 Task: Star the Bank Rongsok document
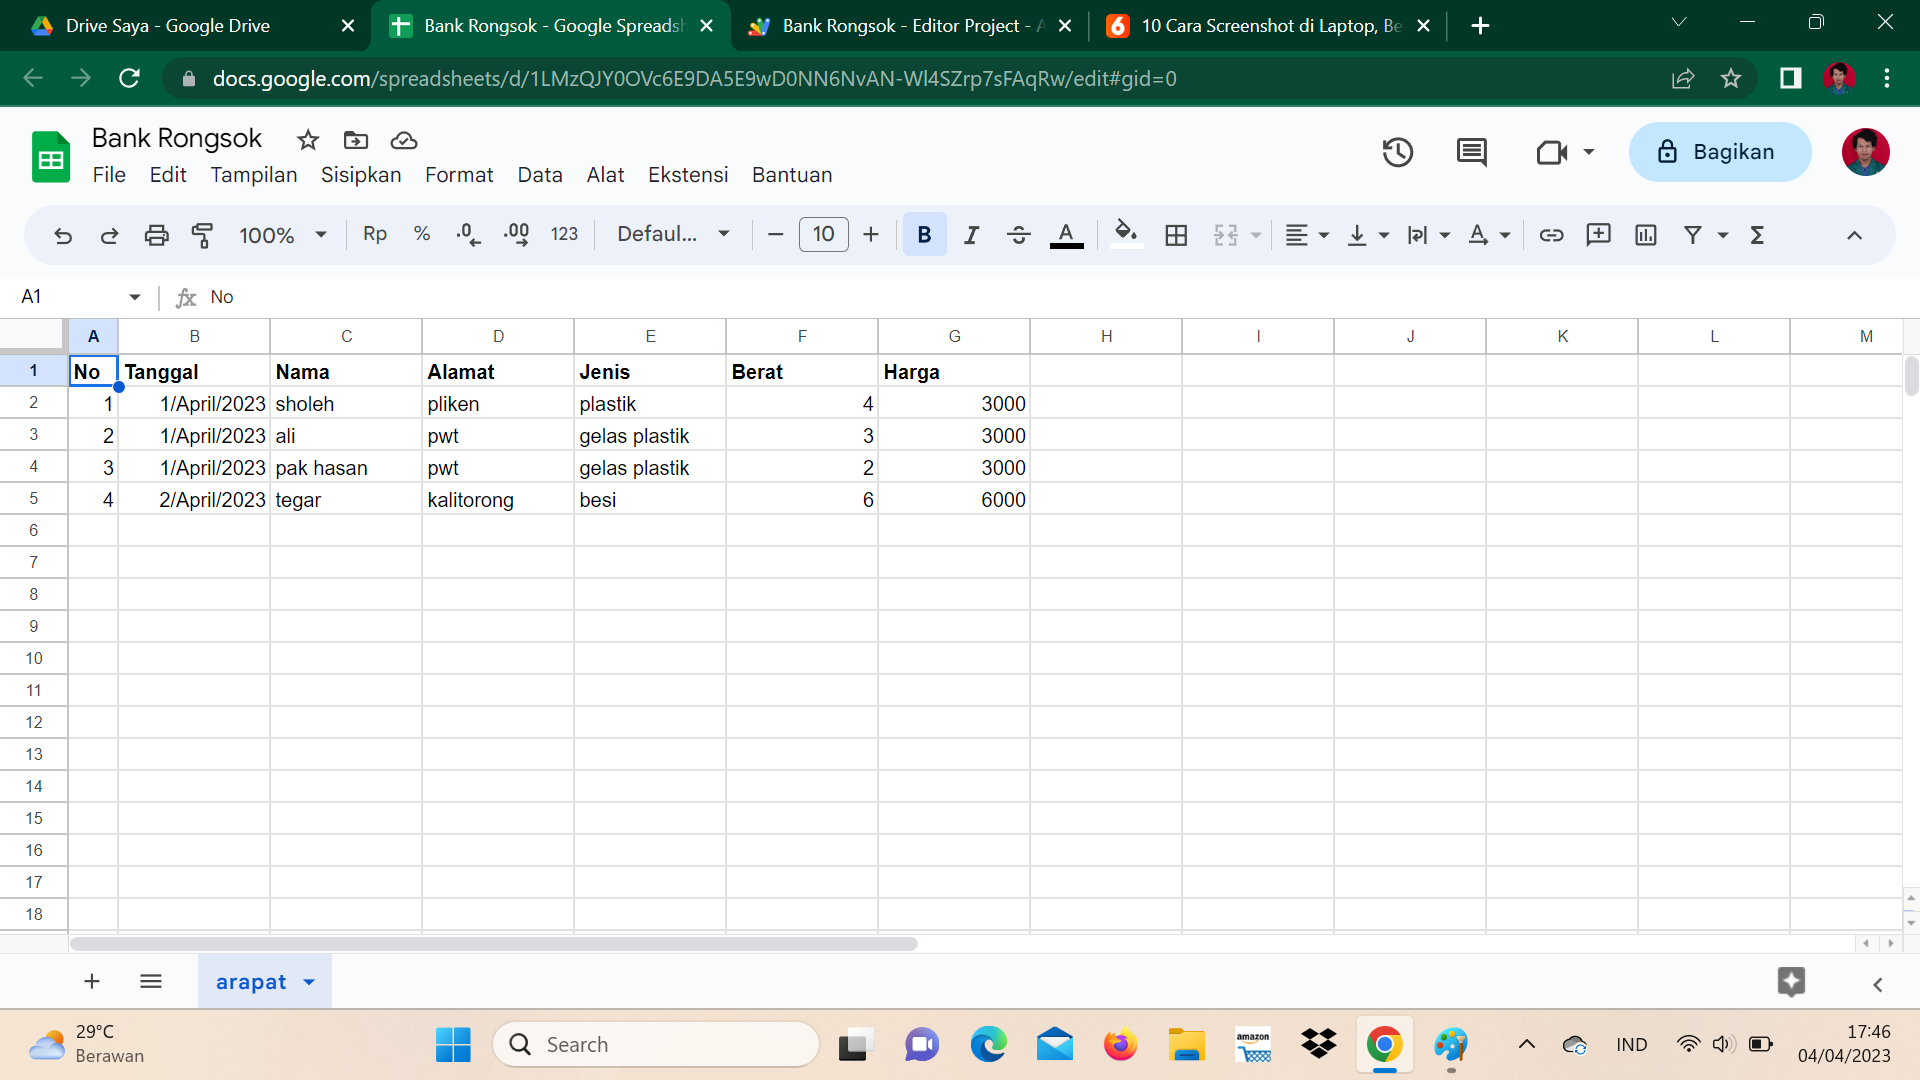coord(308,140)
